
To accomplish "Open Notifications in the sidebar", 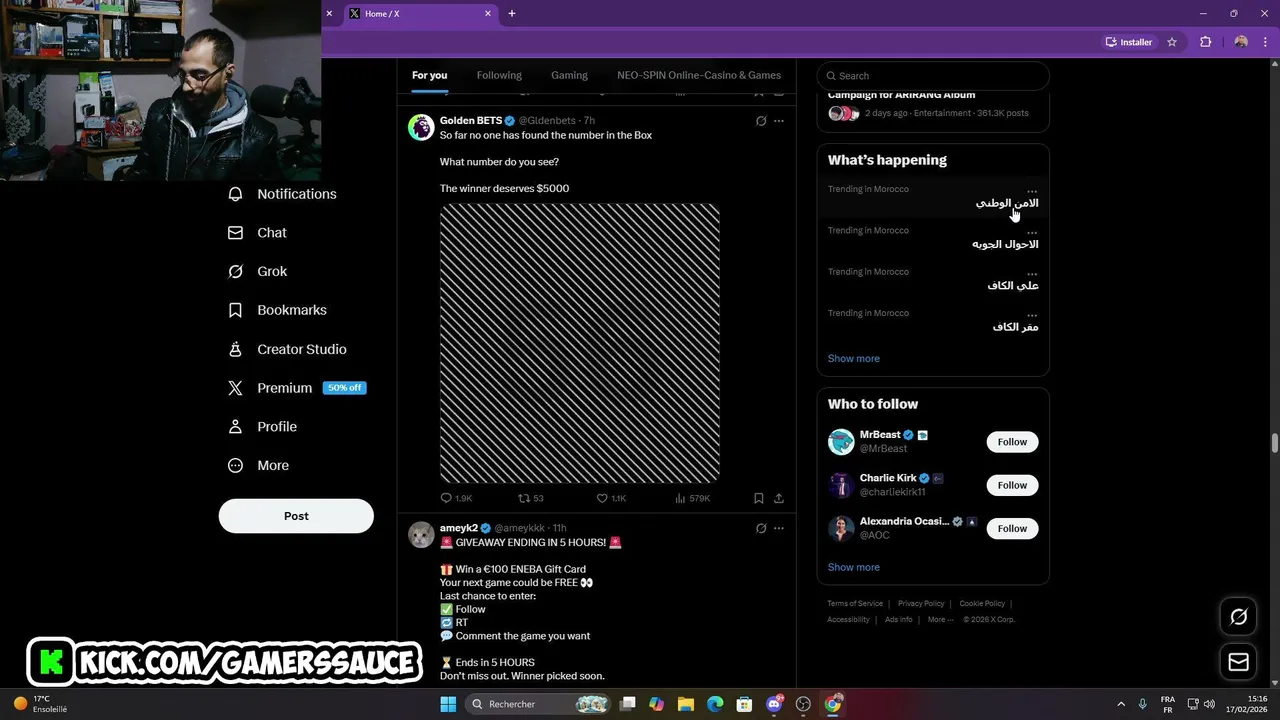I will [x=283, y=194].
